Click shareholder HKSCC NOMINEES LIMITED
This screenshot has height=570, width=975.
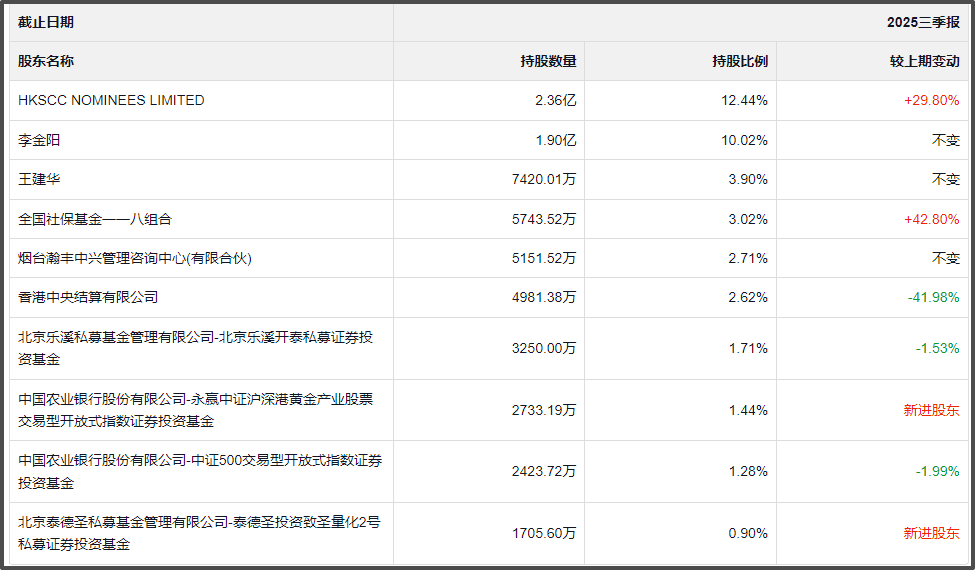[x=111, y=100]
